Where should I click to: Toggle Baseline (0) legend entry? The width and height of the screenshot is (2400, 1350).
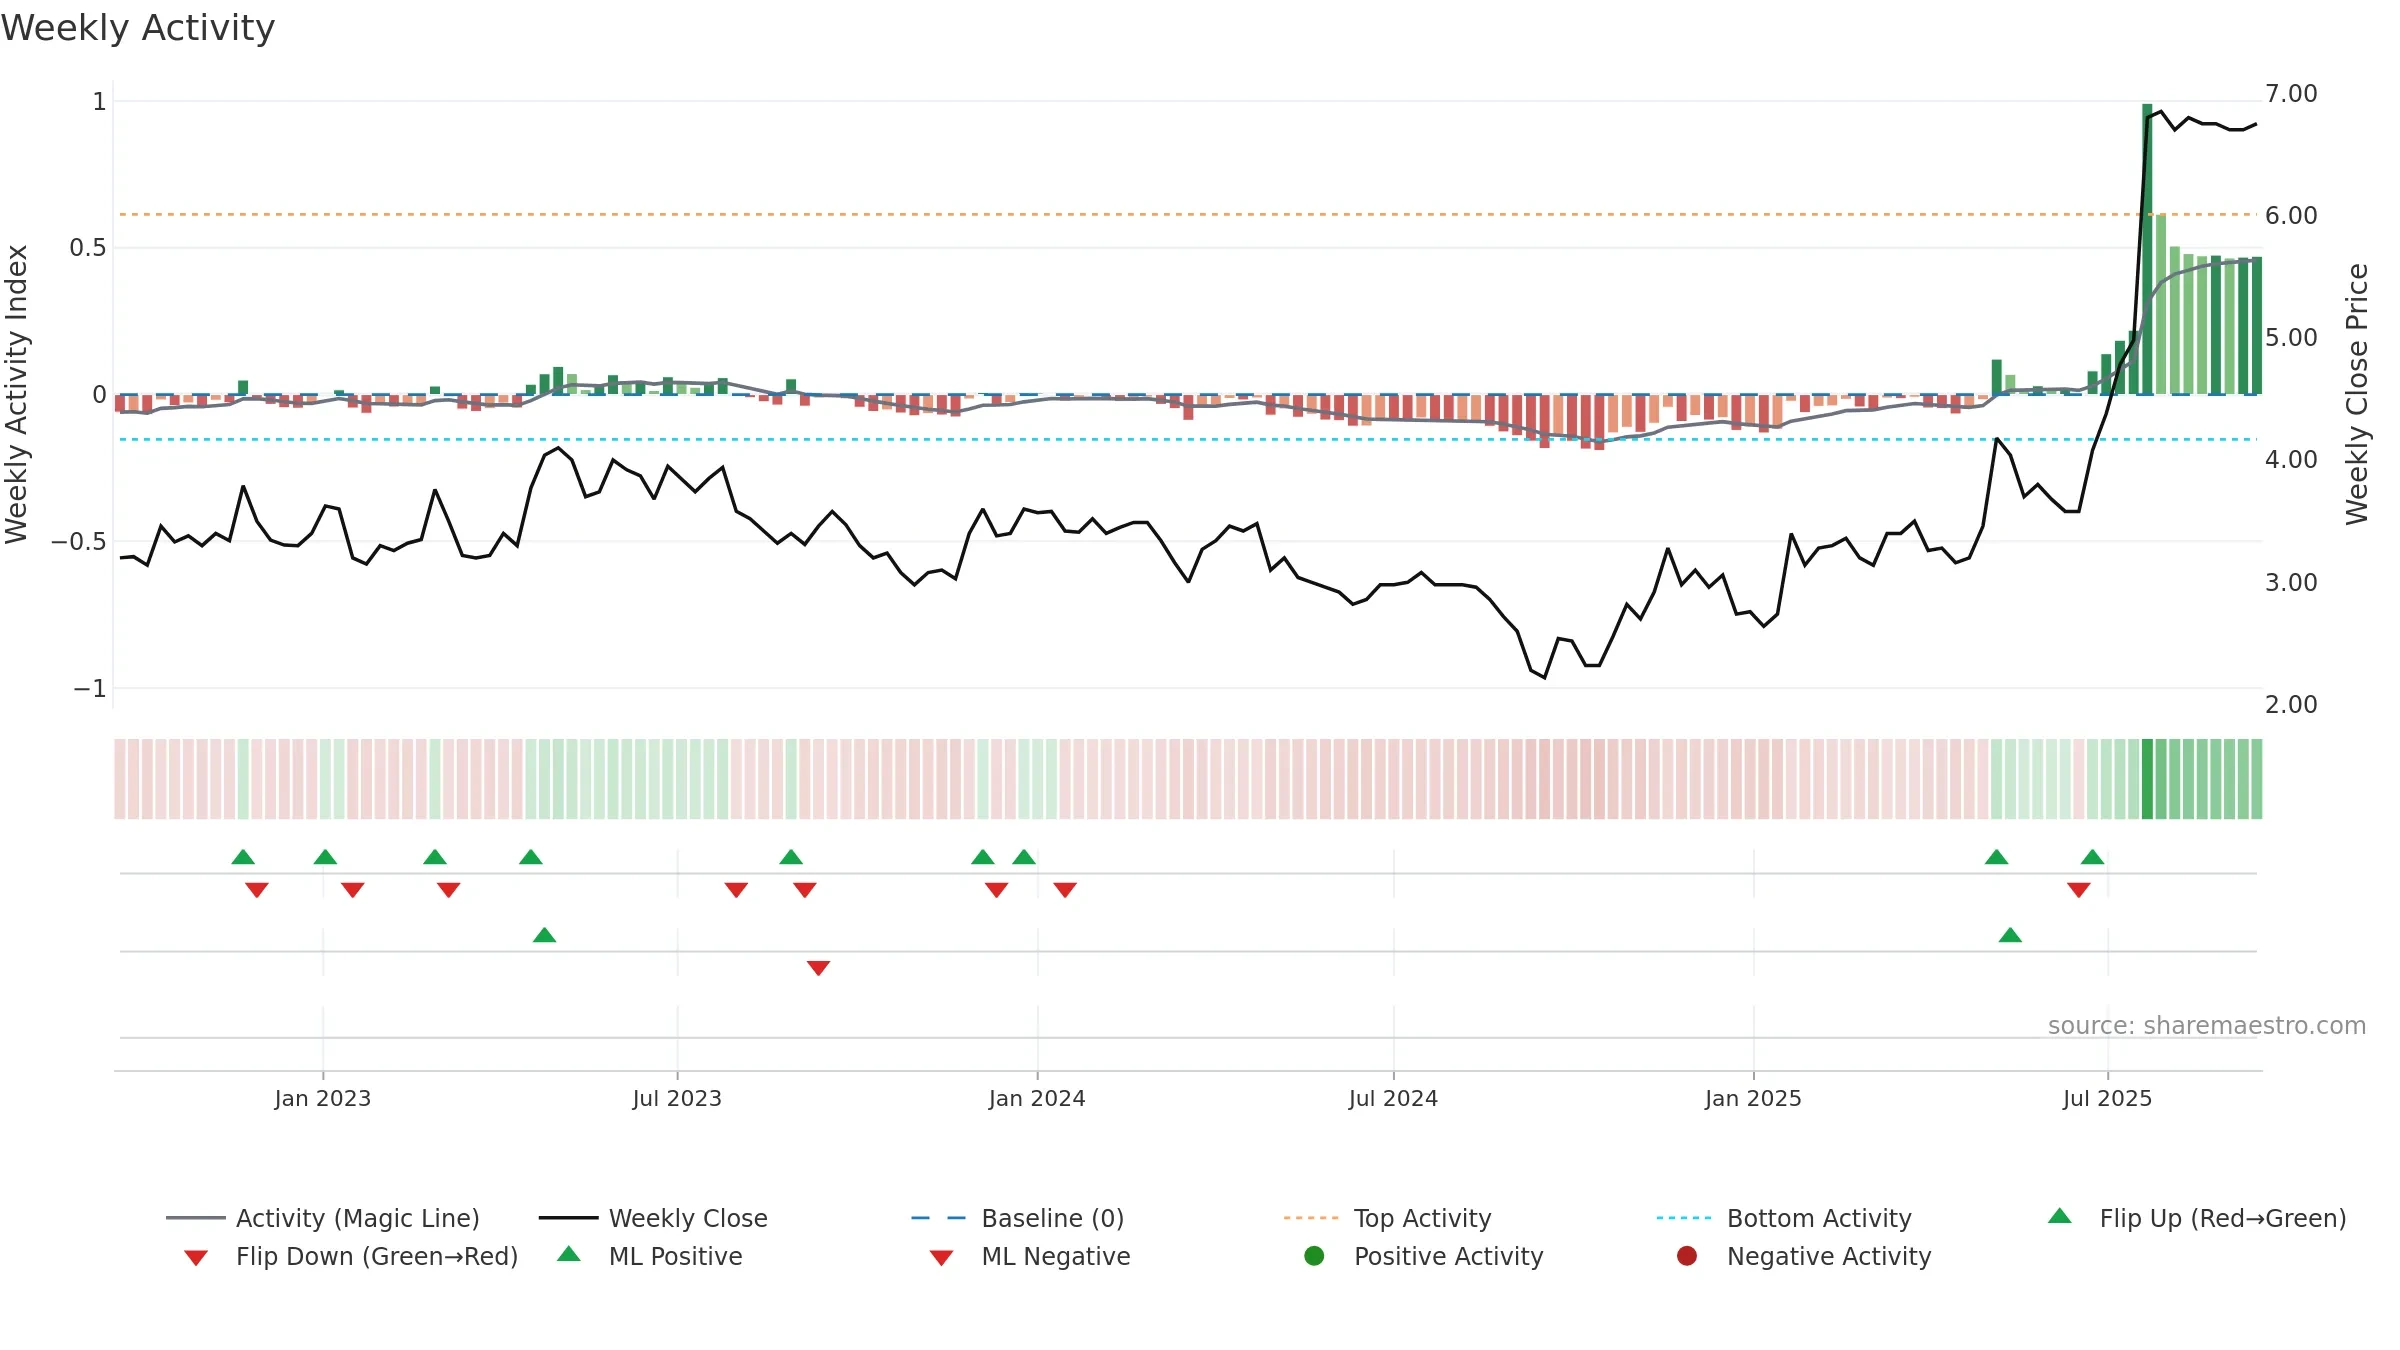[x=1018, y=1218]
